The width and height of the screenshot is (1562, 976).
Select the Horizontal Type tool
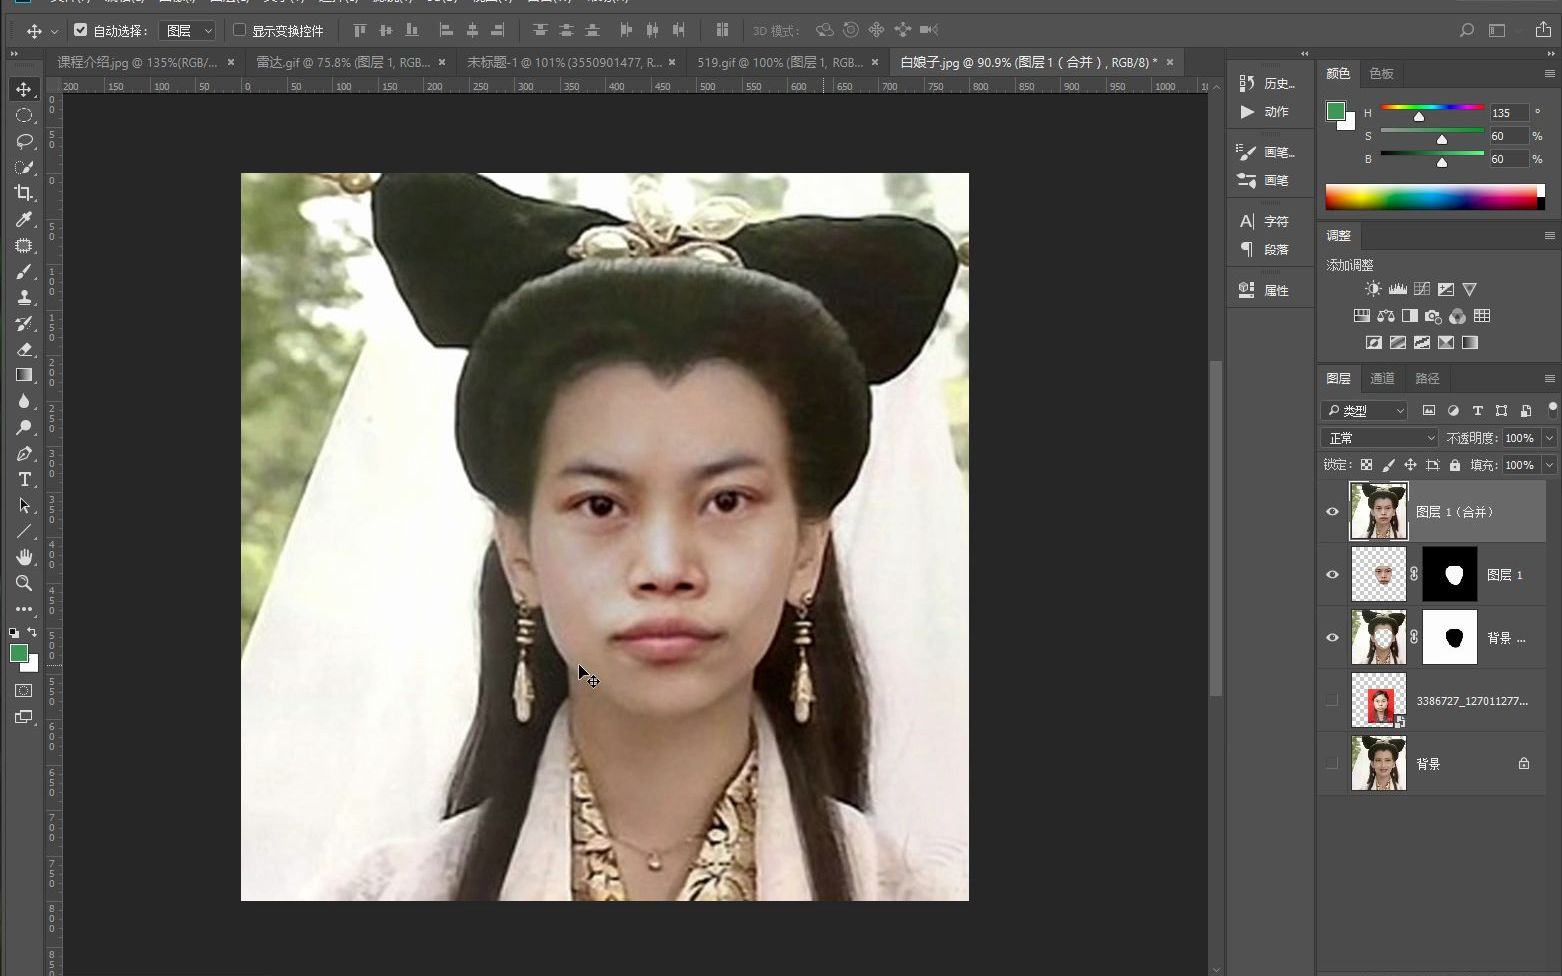click(24, 479)
